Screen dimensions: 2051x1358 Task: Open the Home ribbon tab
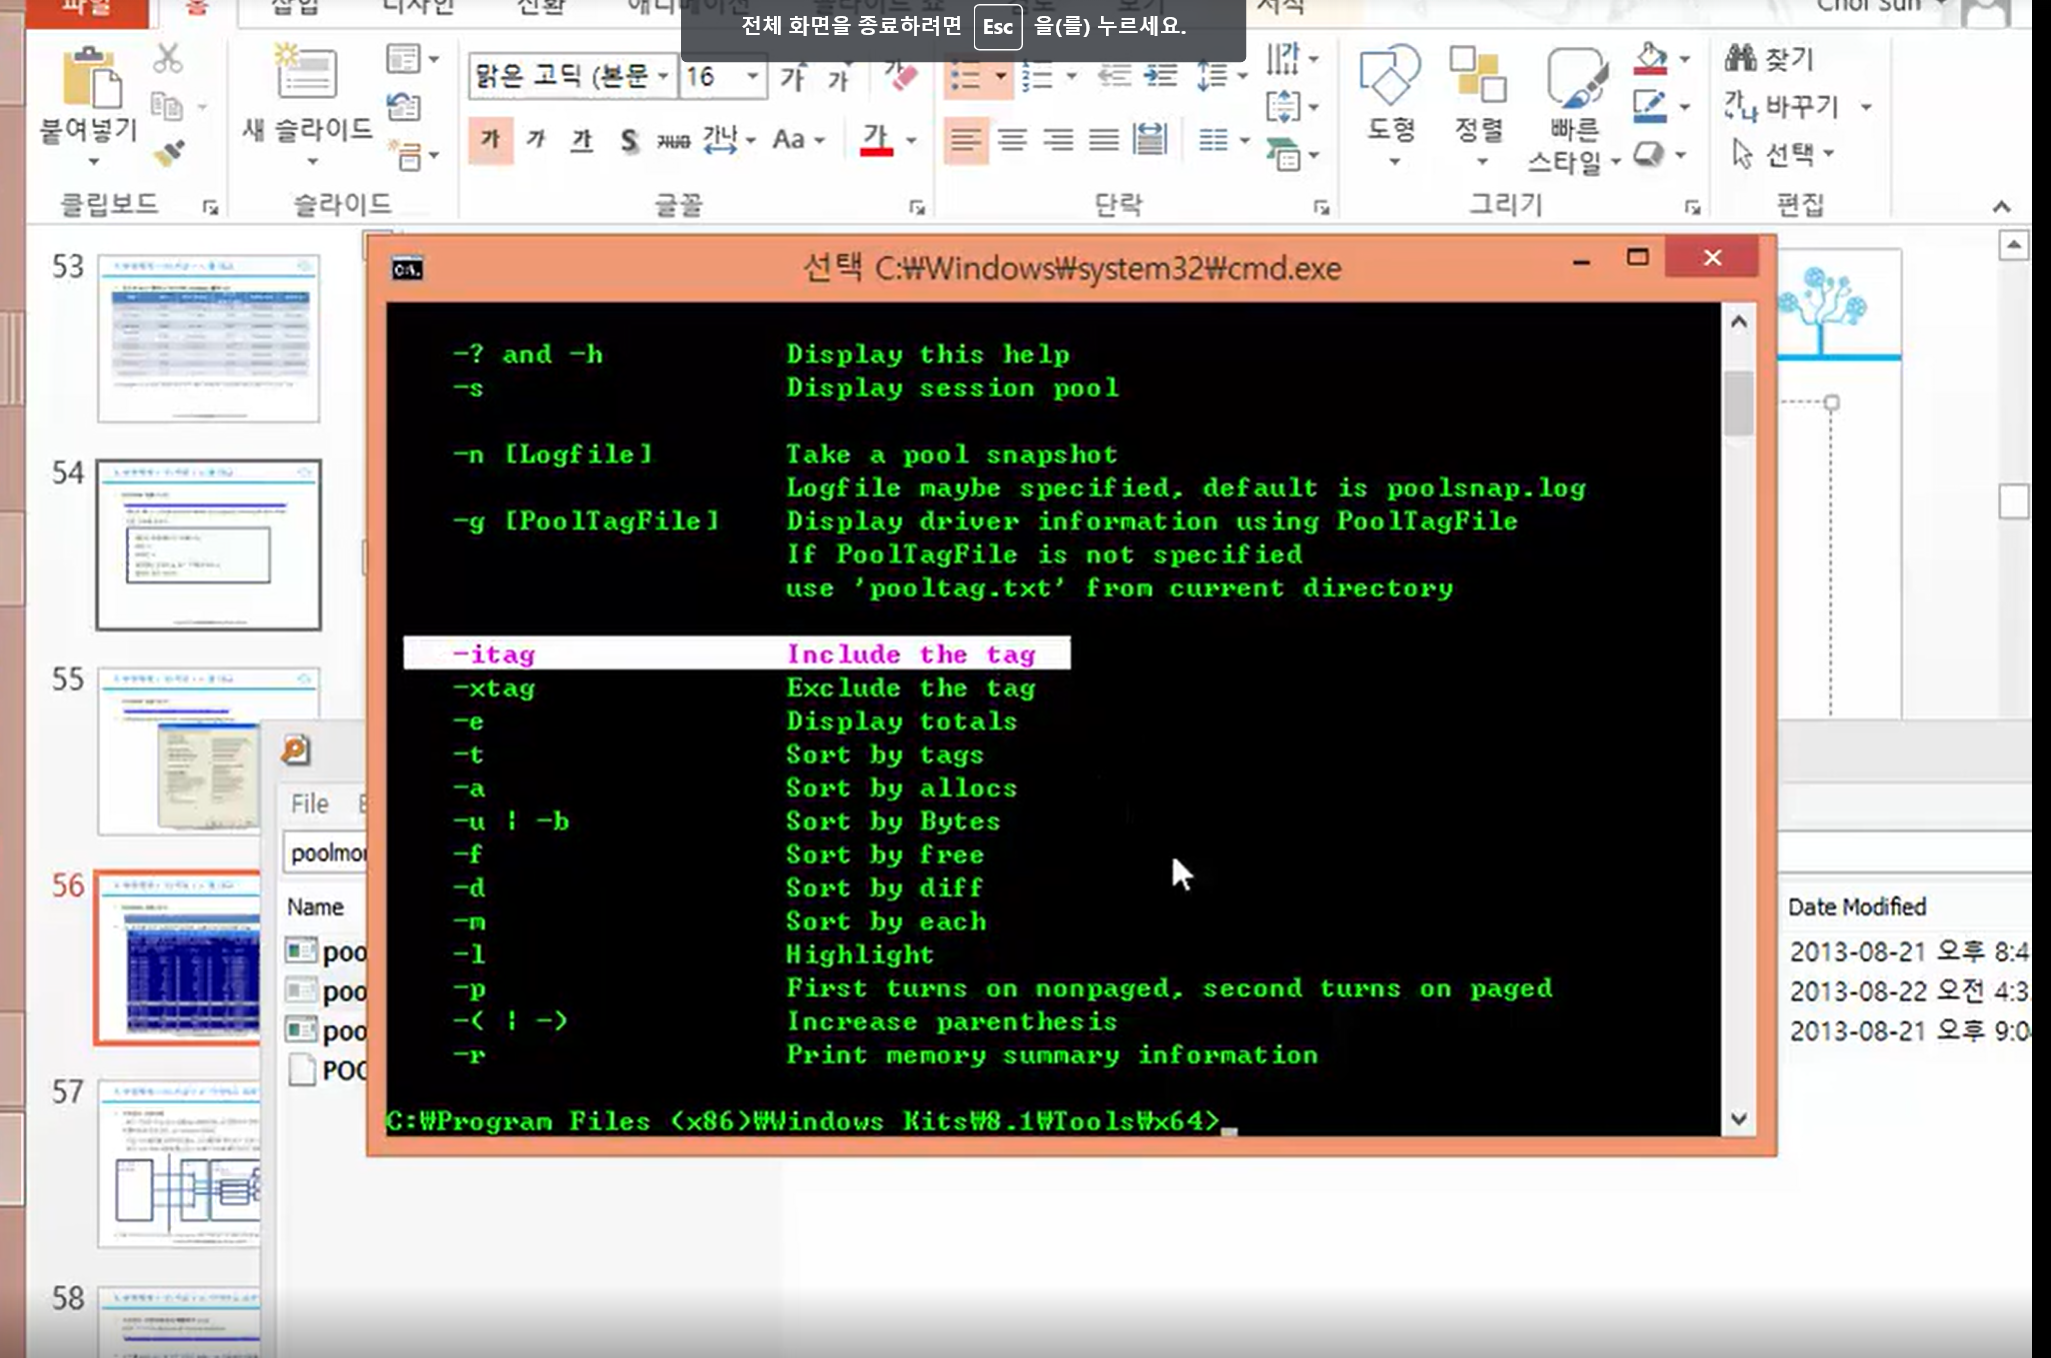[x=195, y=8]
